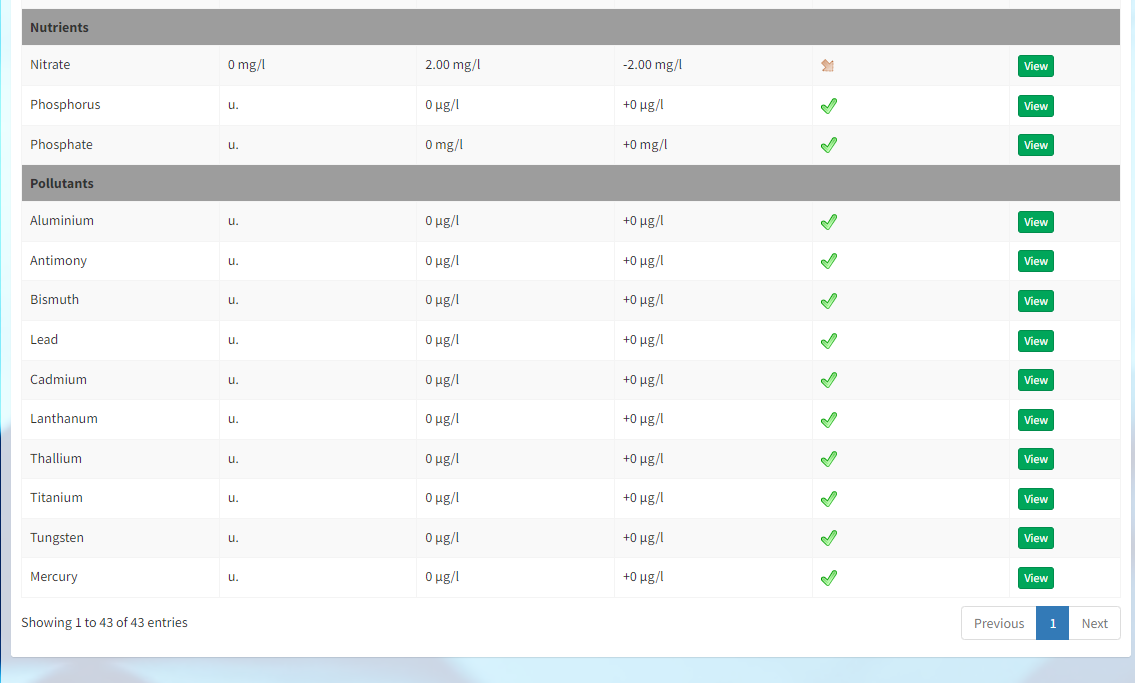Select the Aluminium row name
The height and width of the screenshot is (683, 1135).
coord(62,221)
